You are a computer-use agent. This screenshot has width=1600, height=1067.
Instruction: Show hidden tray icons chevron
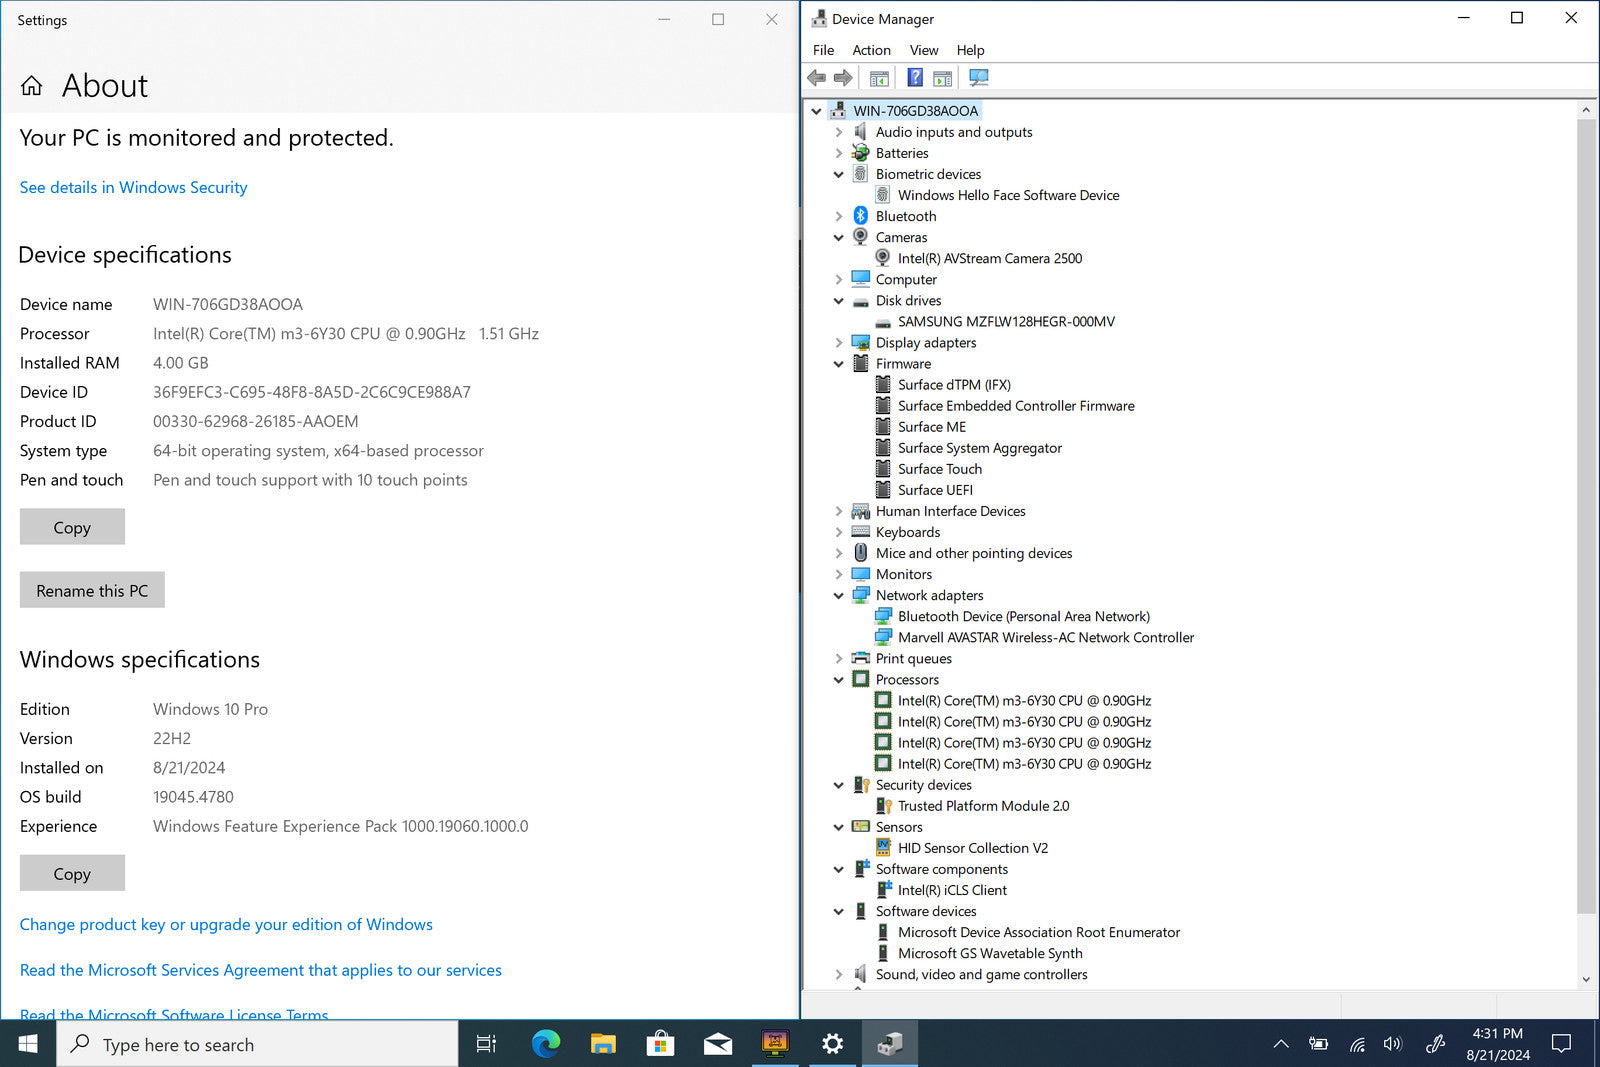pos(1281,1044)
